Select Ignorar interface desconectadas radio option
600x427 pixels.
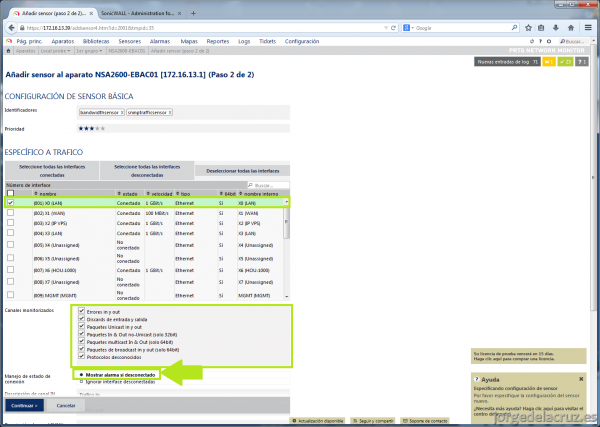coord(82,382)
